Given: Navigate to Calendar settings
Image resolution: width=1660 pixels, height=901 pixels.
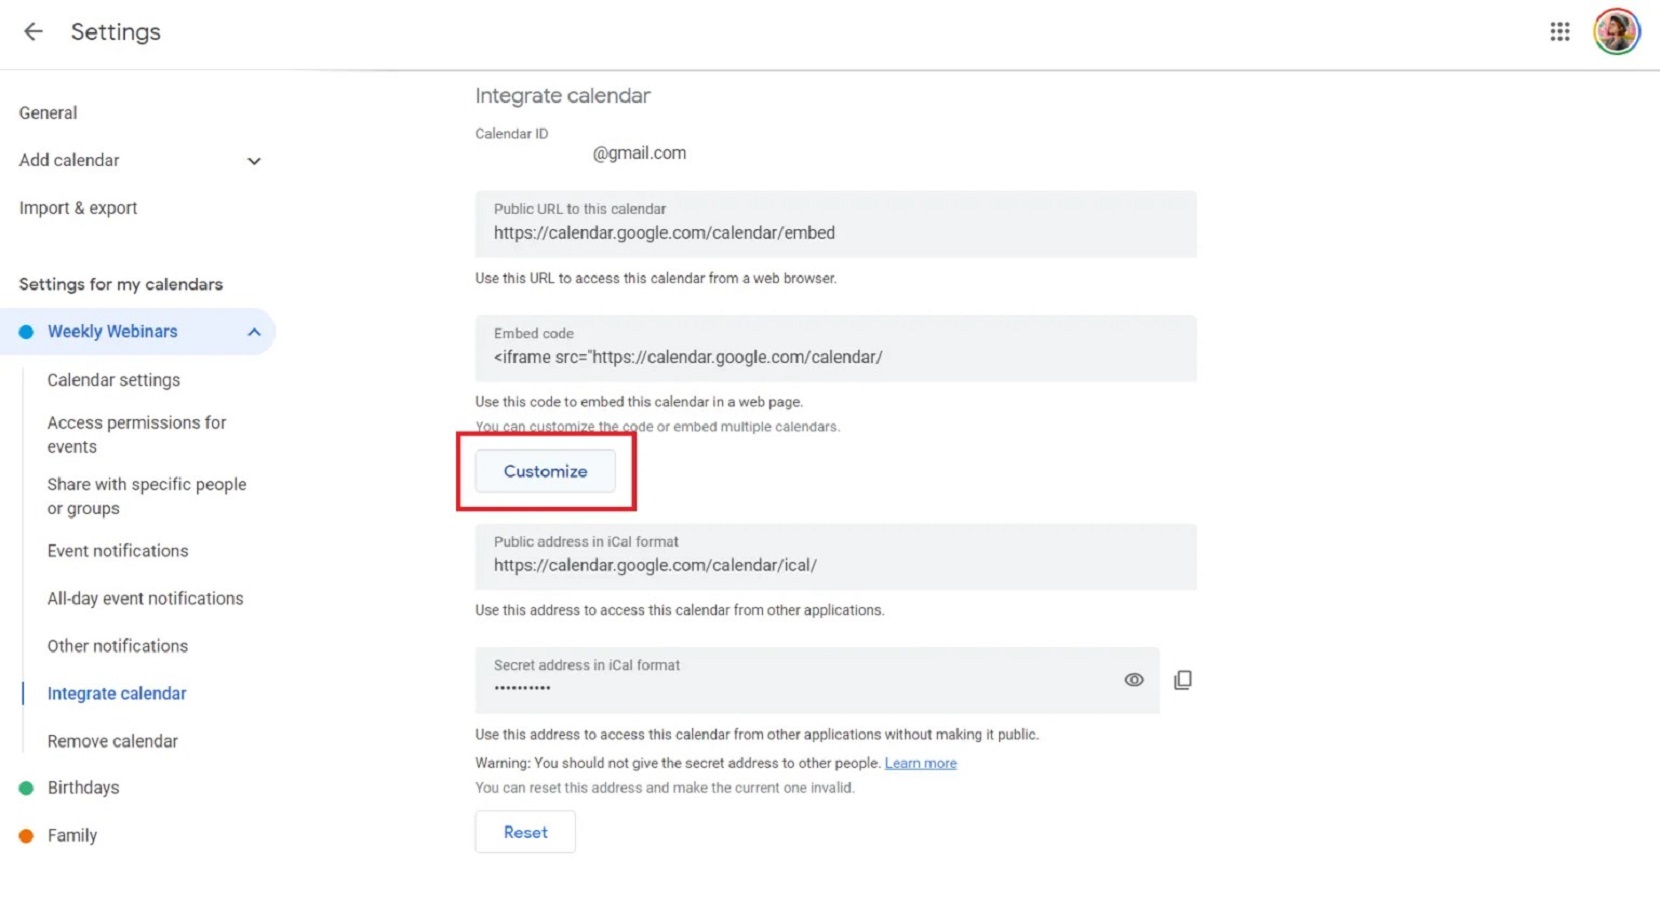Looking at the screenshot, I should [x=113, y=380].
